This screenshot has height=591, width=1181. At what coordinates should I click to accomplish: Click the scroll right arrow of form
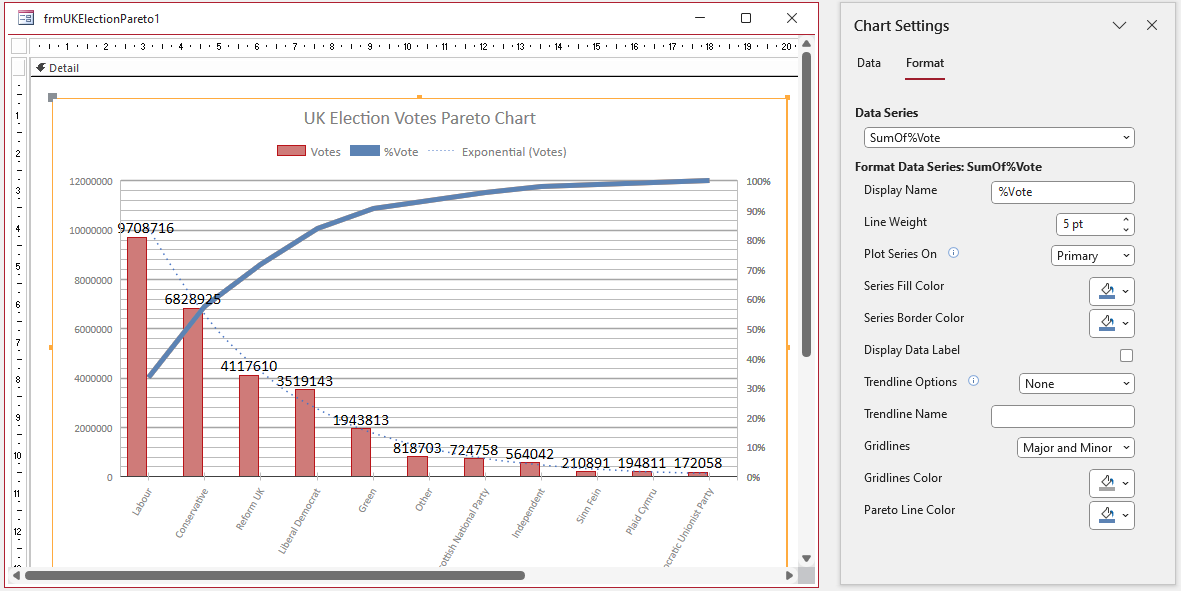[x=789, y=575]
